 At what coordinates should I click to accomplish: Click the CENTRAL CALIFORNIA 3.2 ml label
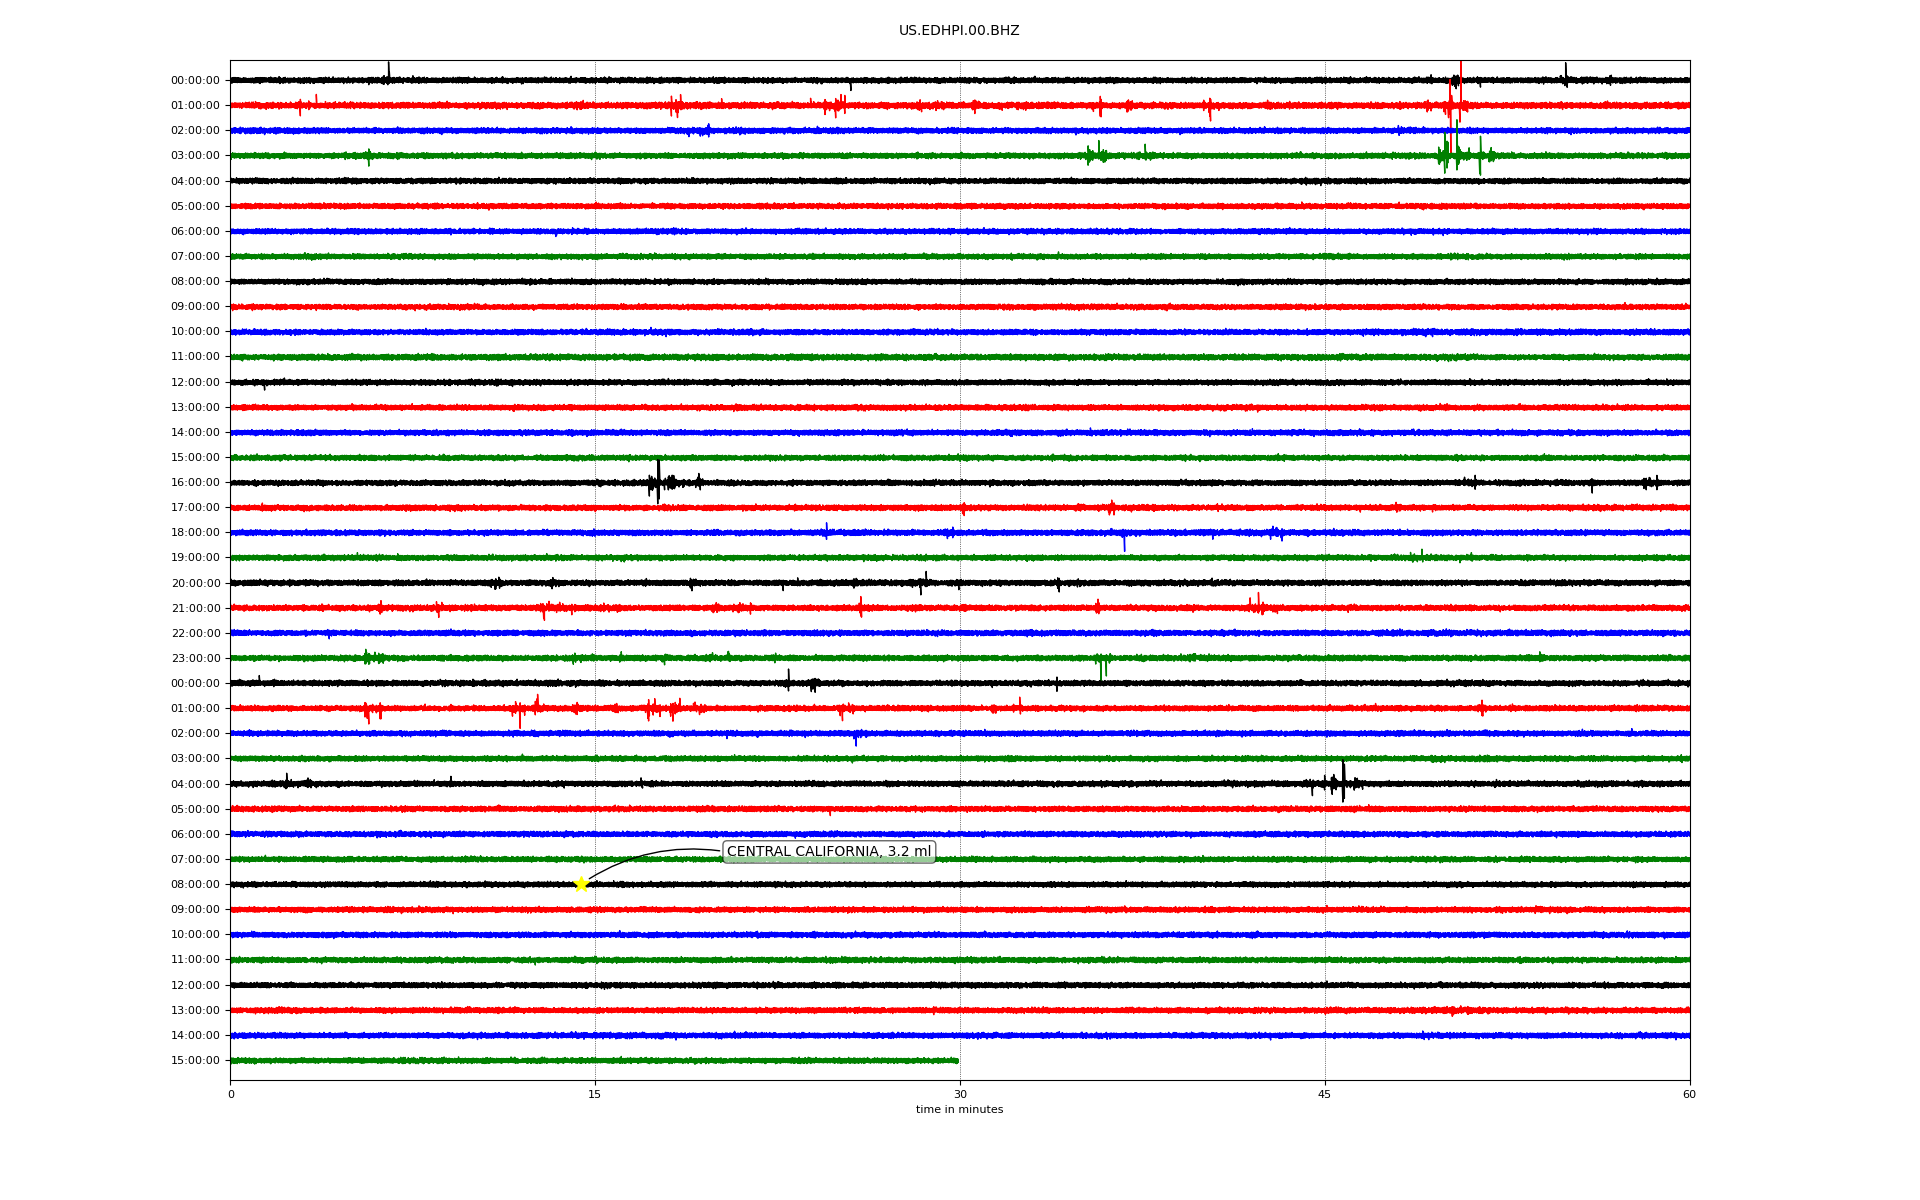pos(828,852)
